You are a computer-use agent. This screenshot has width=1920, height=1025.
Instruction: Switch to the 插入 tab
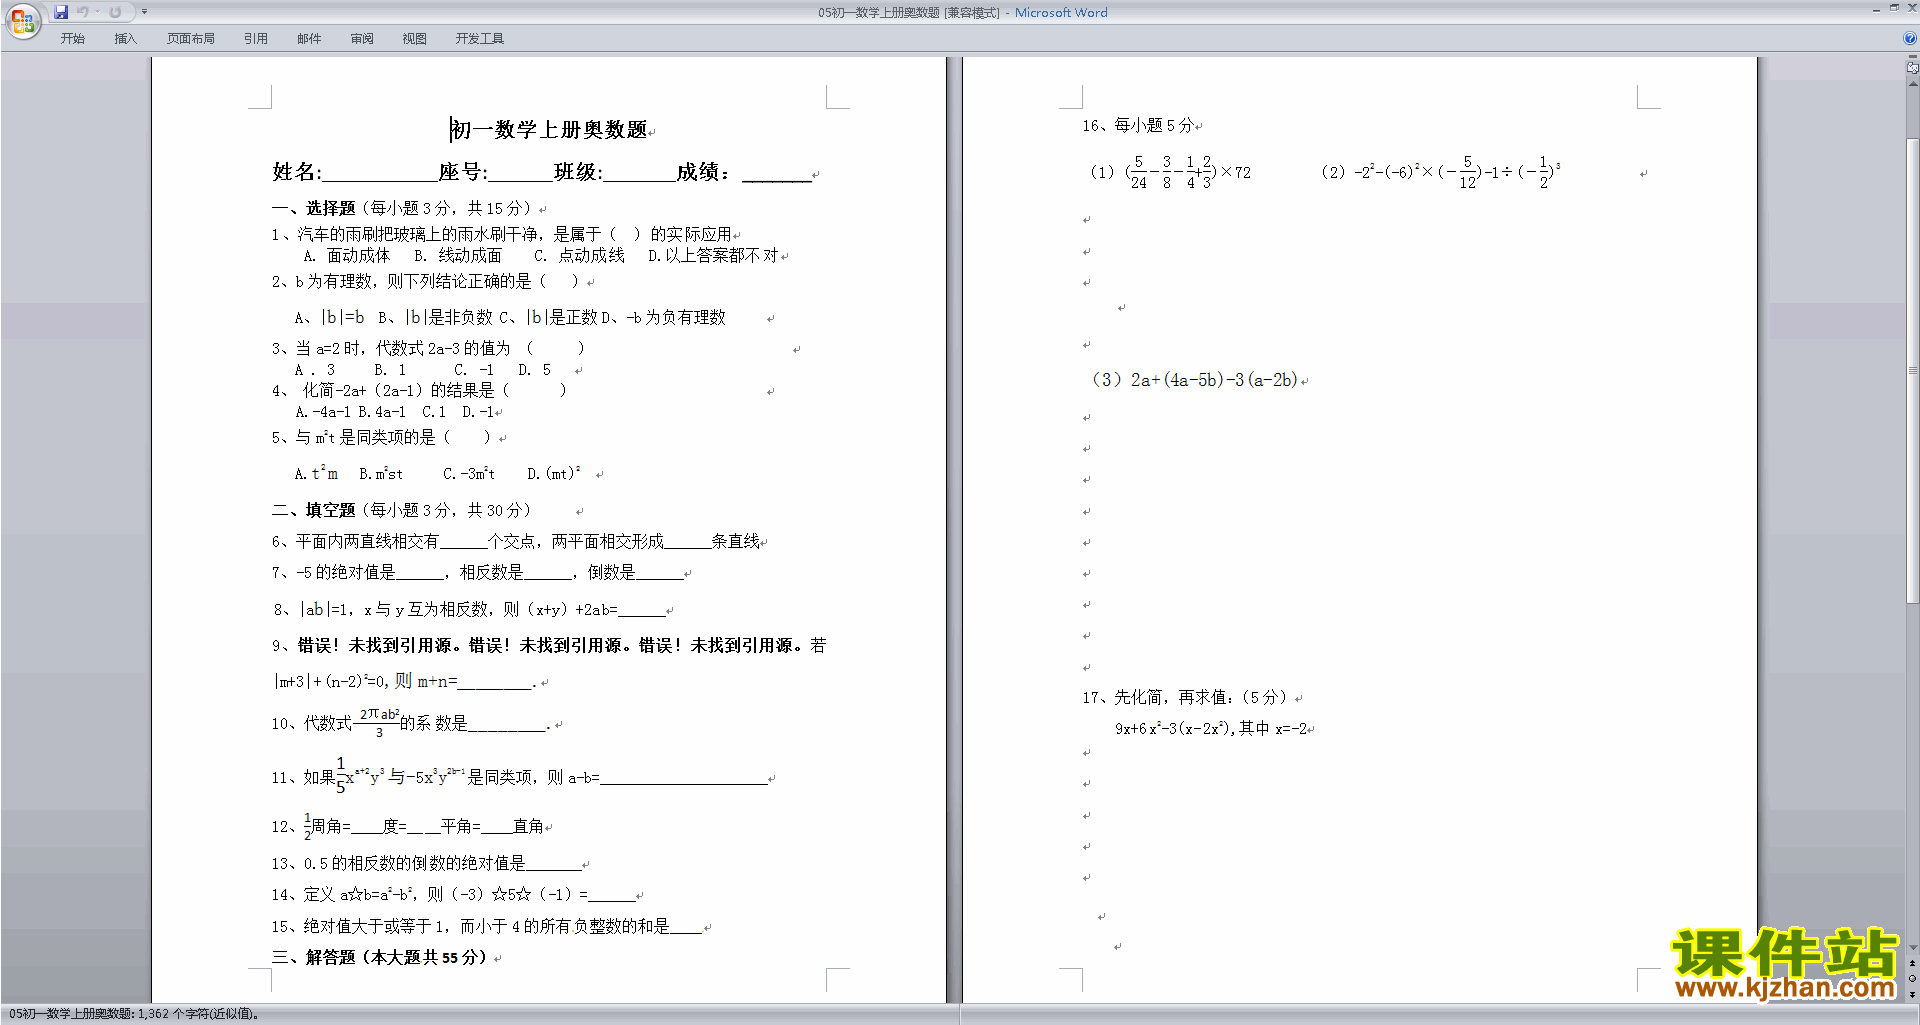[125, 39]
